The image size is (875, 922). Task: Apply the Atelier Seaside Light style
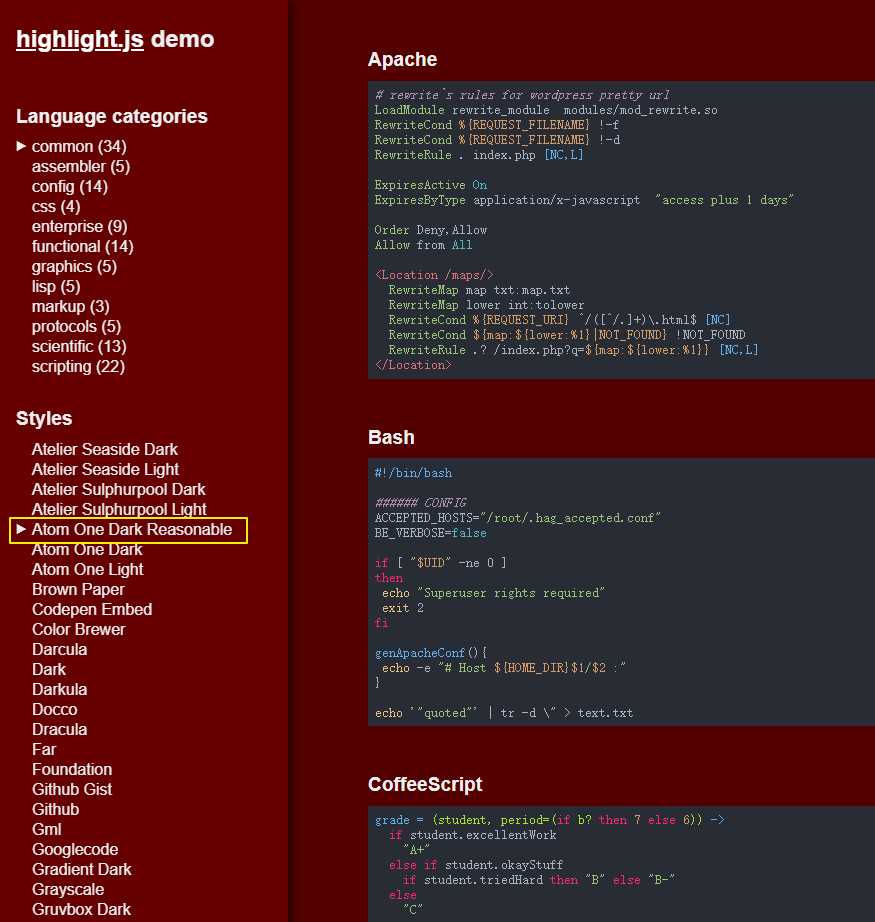click(x=105, y=469)
